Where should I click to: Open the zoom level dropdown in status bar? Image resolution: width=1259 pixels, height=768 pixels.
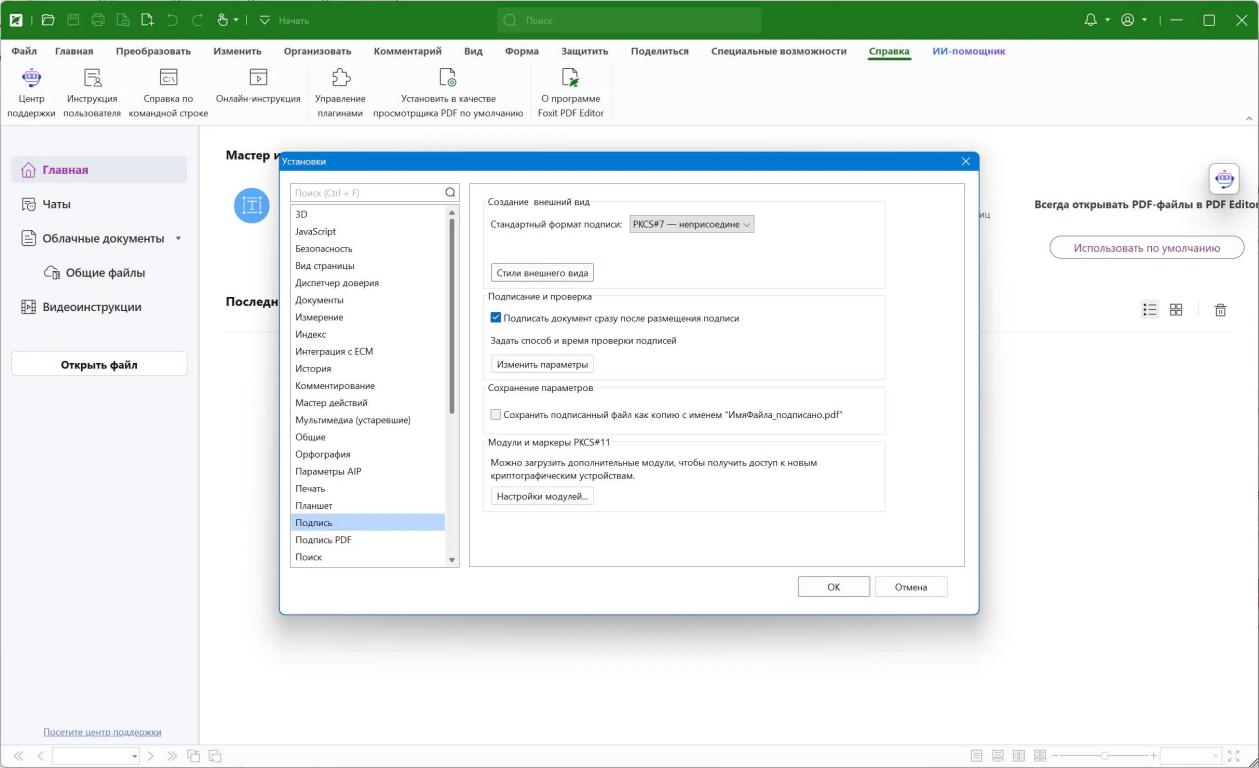click(1216, 756)
